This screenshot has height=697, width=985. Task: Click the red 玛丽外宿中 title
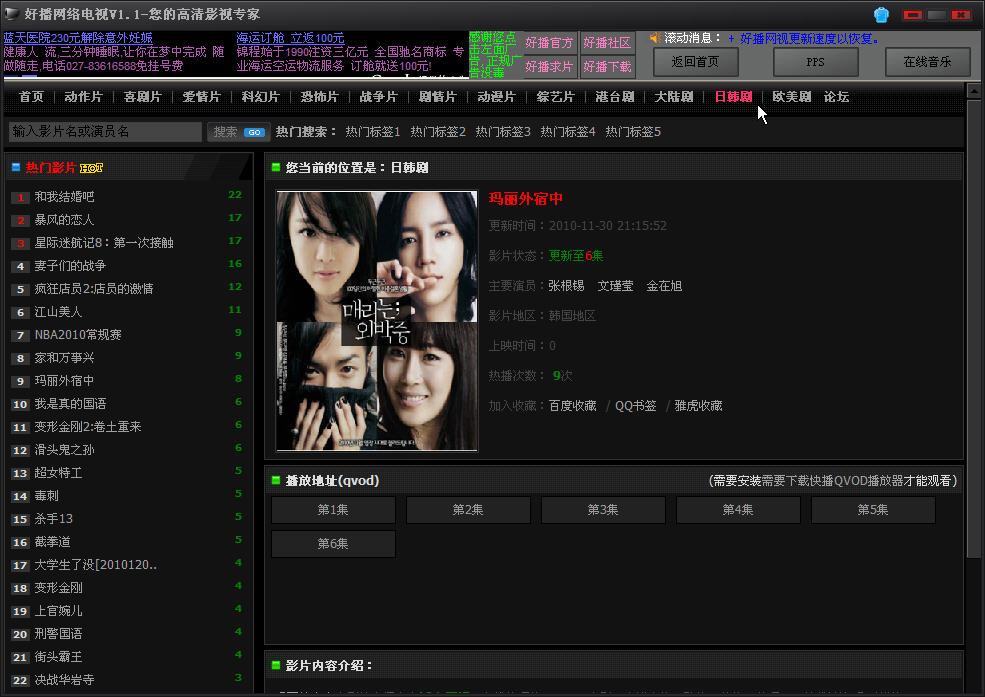tap(526, 199)
